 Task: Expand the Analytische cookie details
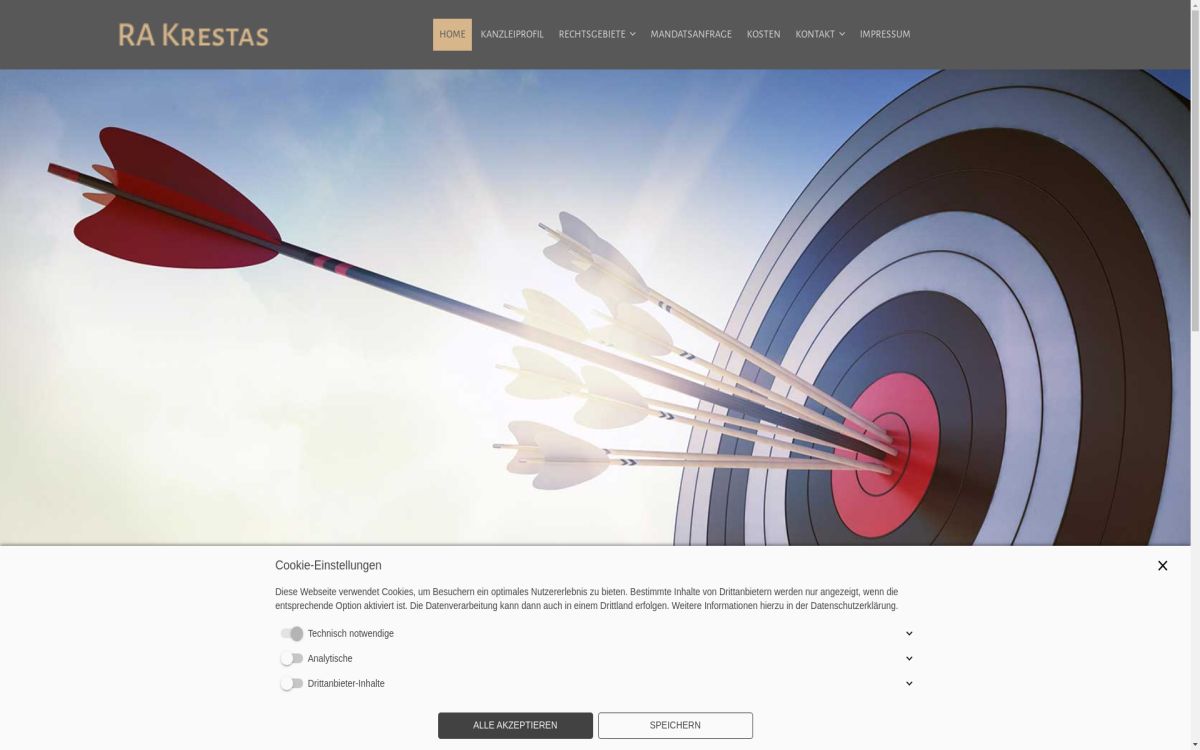(x=908, y=658)
